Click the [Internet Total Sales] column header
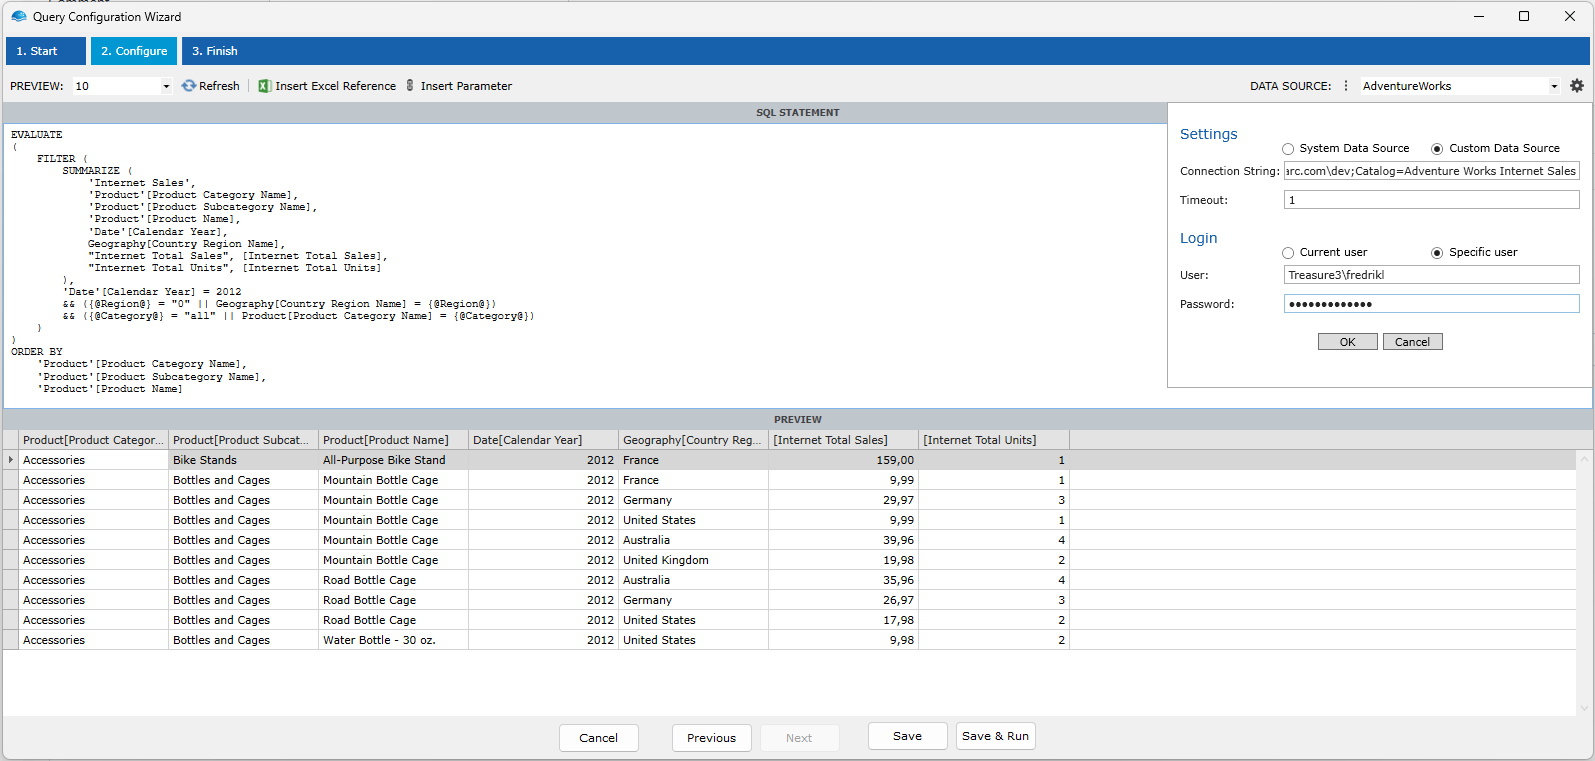The image size is (1595, 761). click(x=844, y=440)
